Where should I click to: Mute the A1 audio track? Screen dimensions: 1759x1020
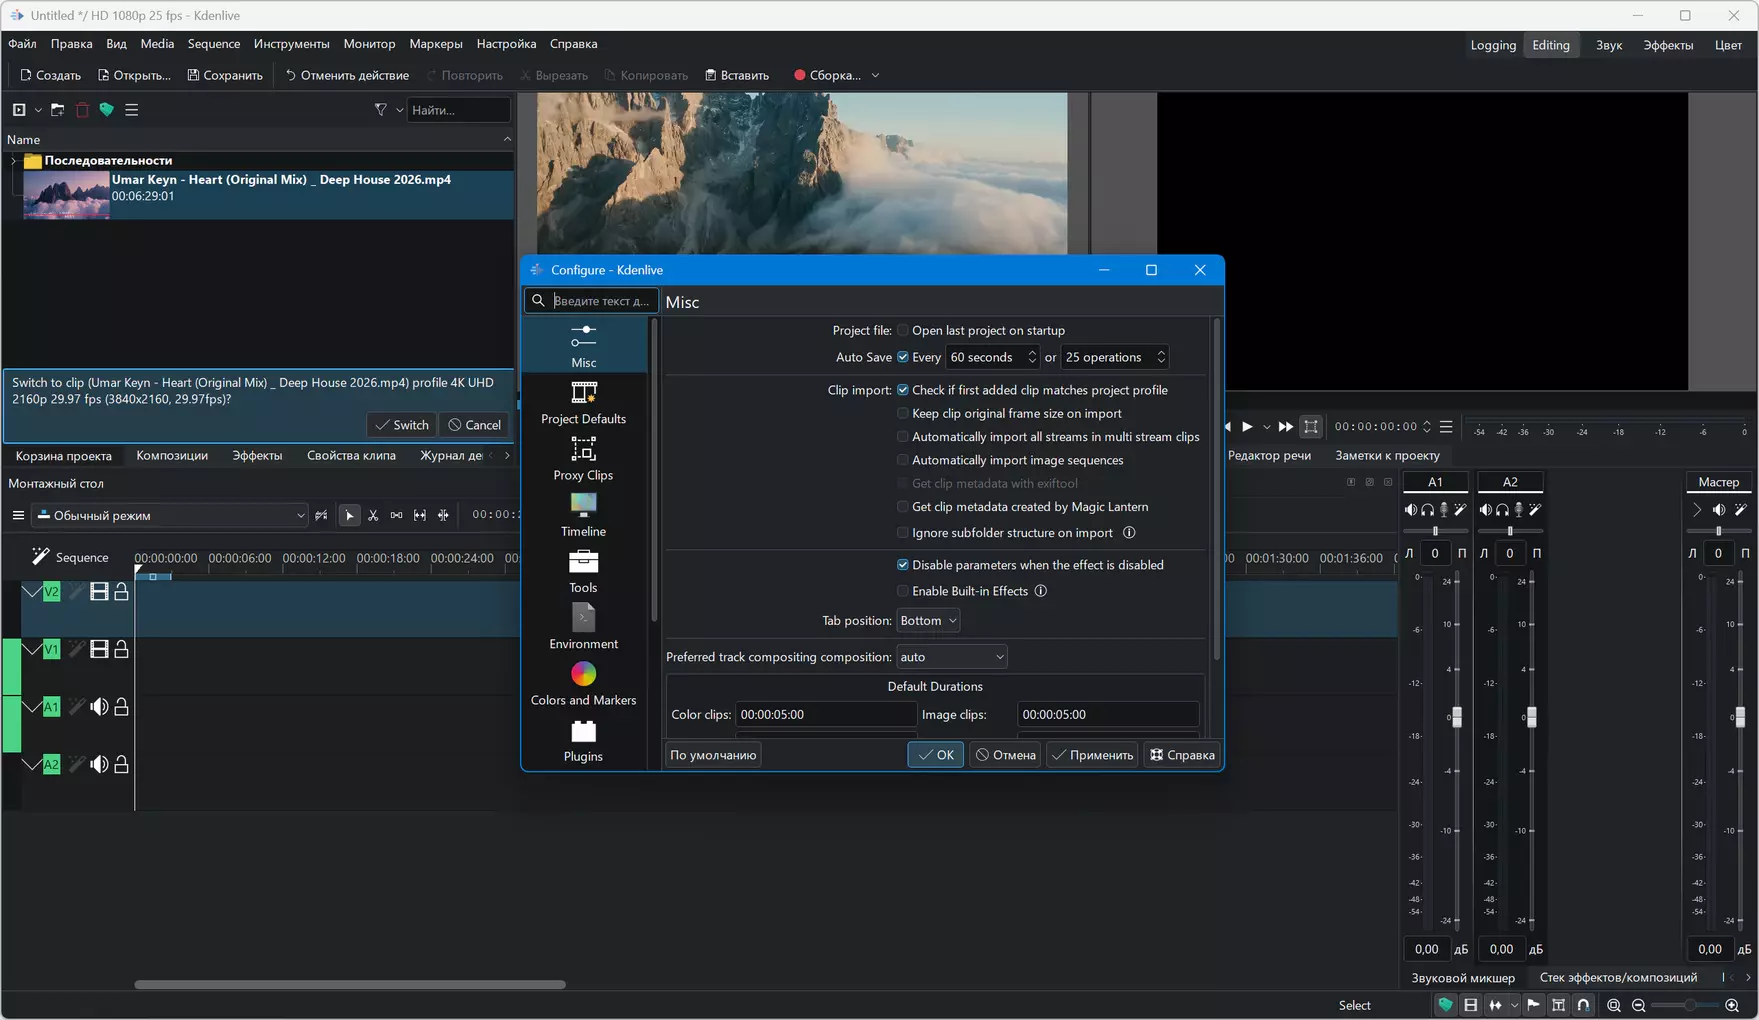99,707
